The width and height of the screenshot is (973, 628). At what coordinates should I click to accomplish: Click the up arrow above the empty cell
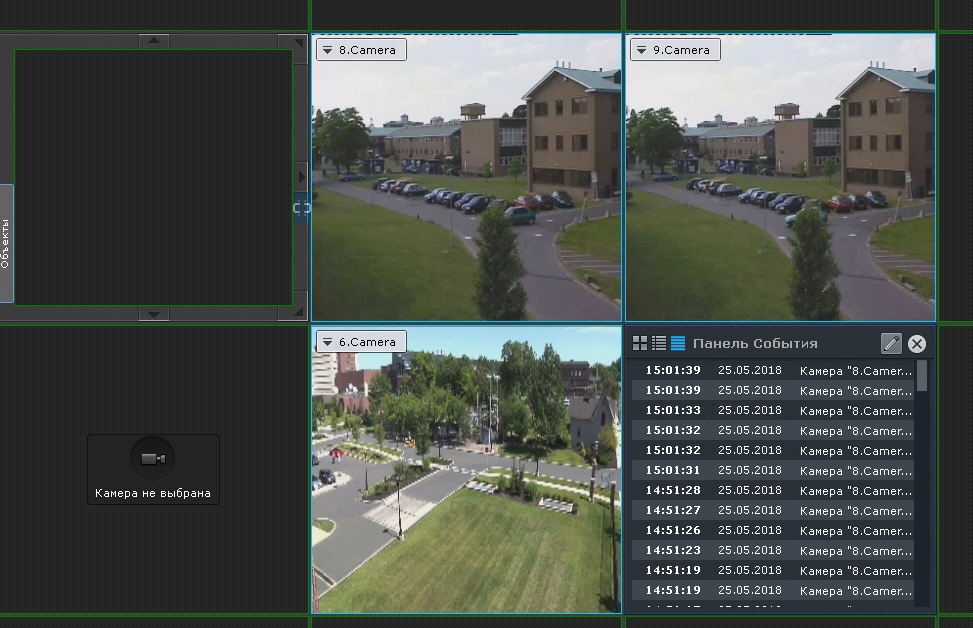pos(153,41)
